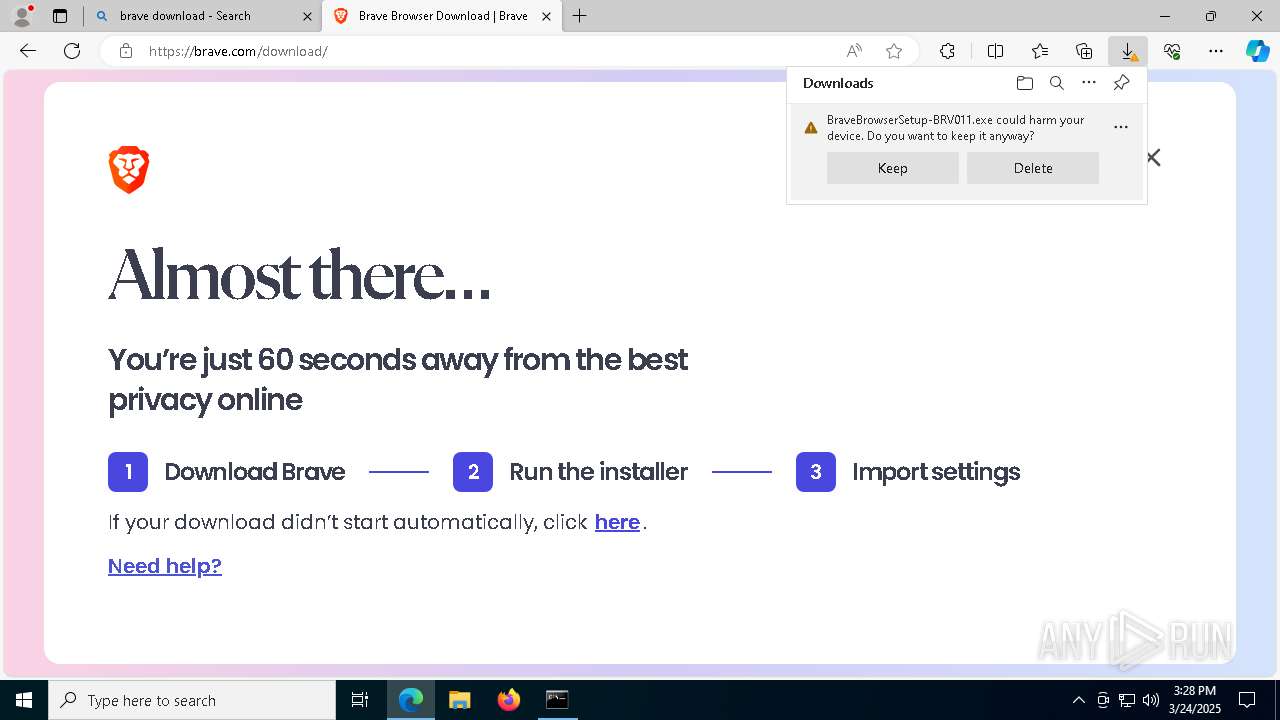The image size is (1280, 720).
Task: Click the download warning message text
Action: point(955,127)
